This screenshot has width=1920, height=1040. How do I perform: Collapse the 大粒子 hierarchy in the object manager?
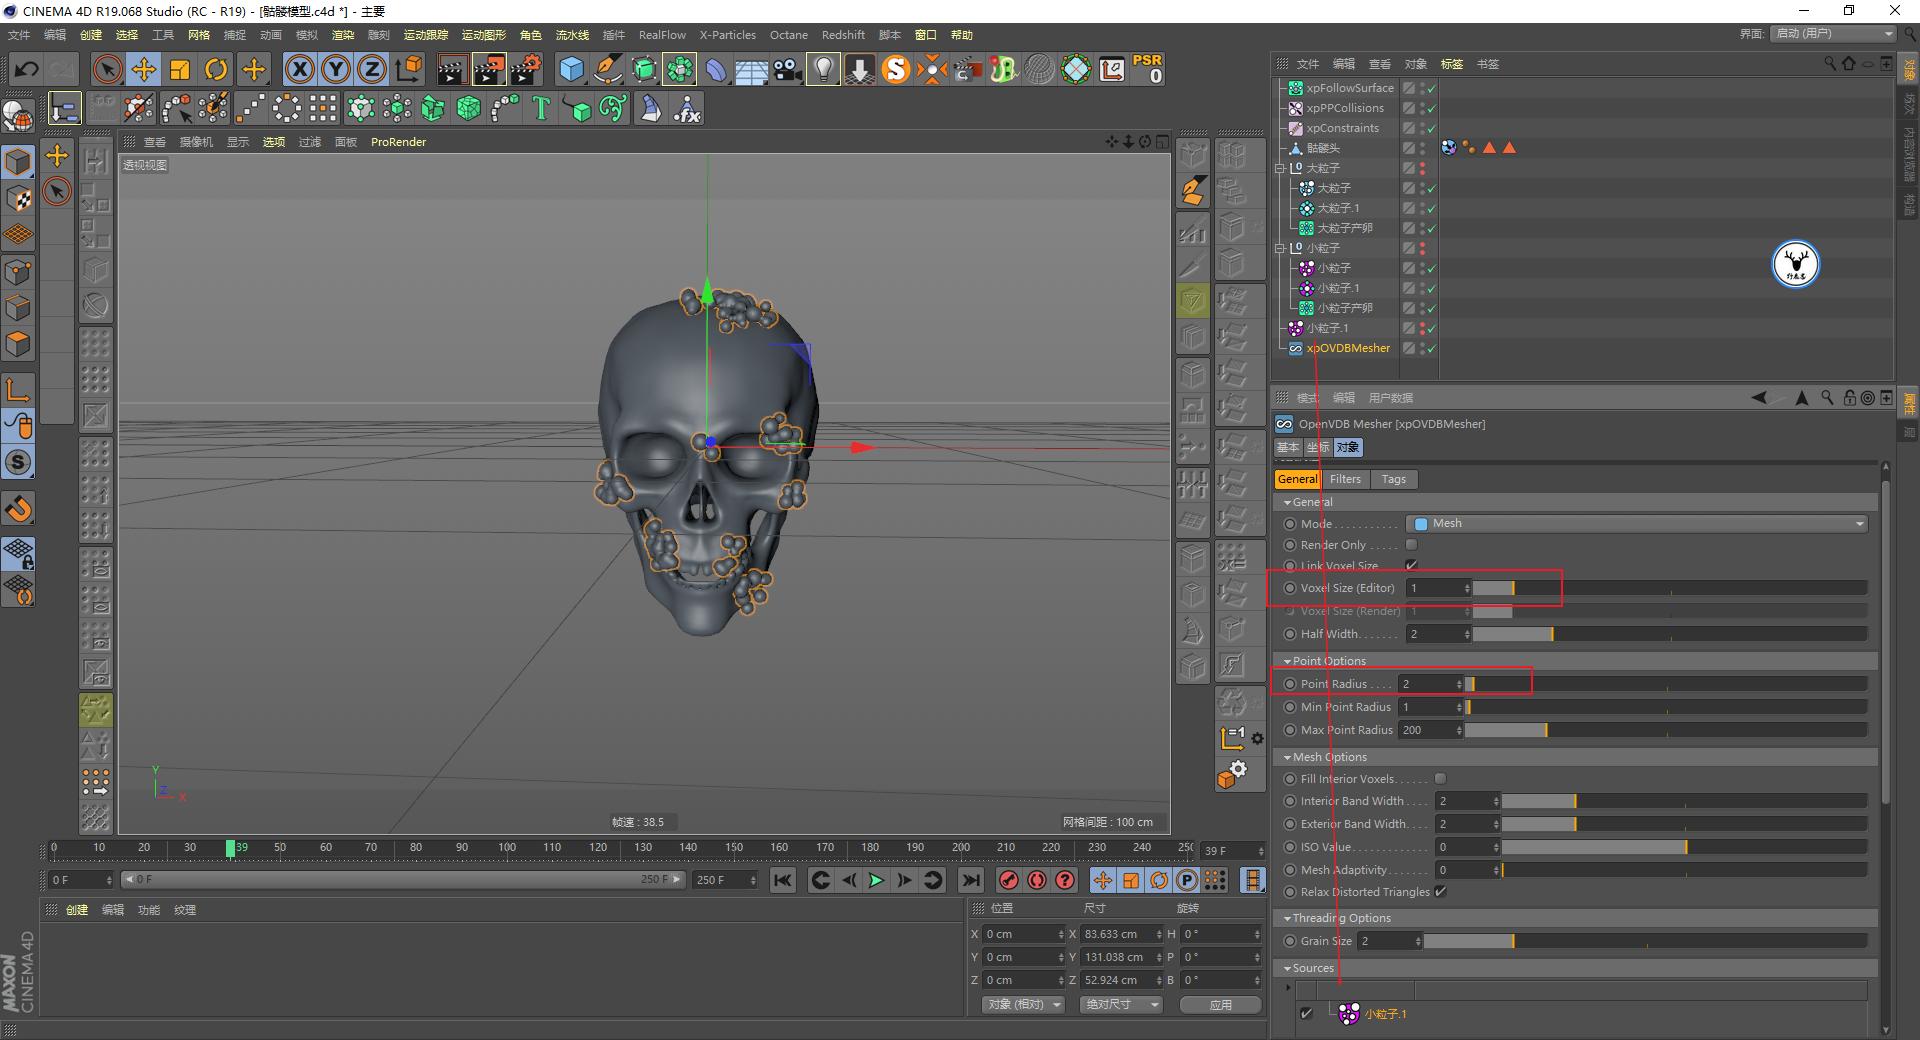pyautogui.click(x=1282, y=168)
